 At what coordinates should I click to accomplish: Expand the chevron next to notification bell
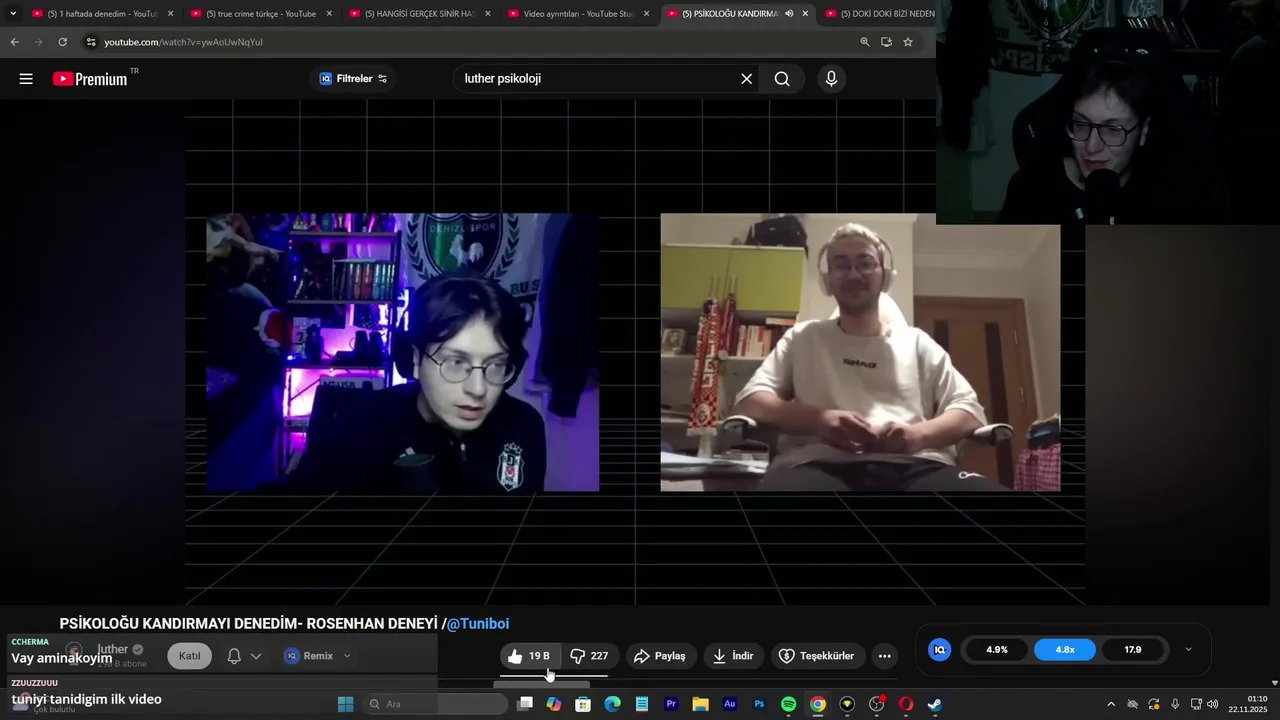[256, 656]
